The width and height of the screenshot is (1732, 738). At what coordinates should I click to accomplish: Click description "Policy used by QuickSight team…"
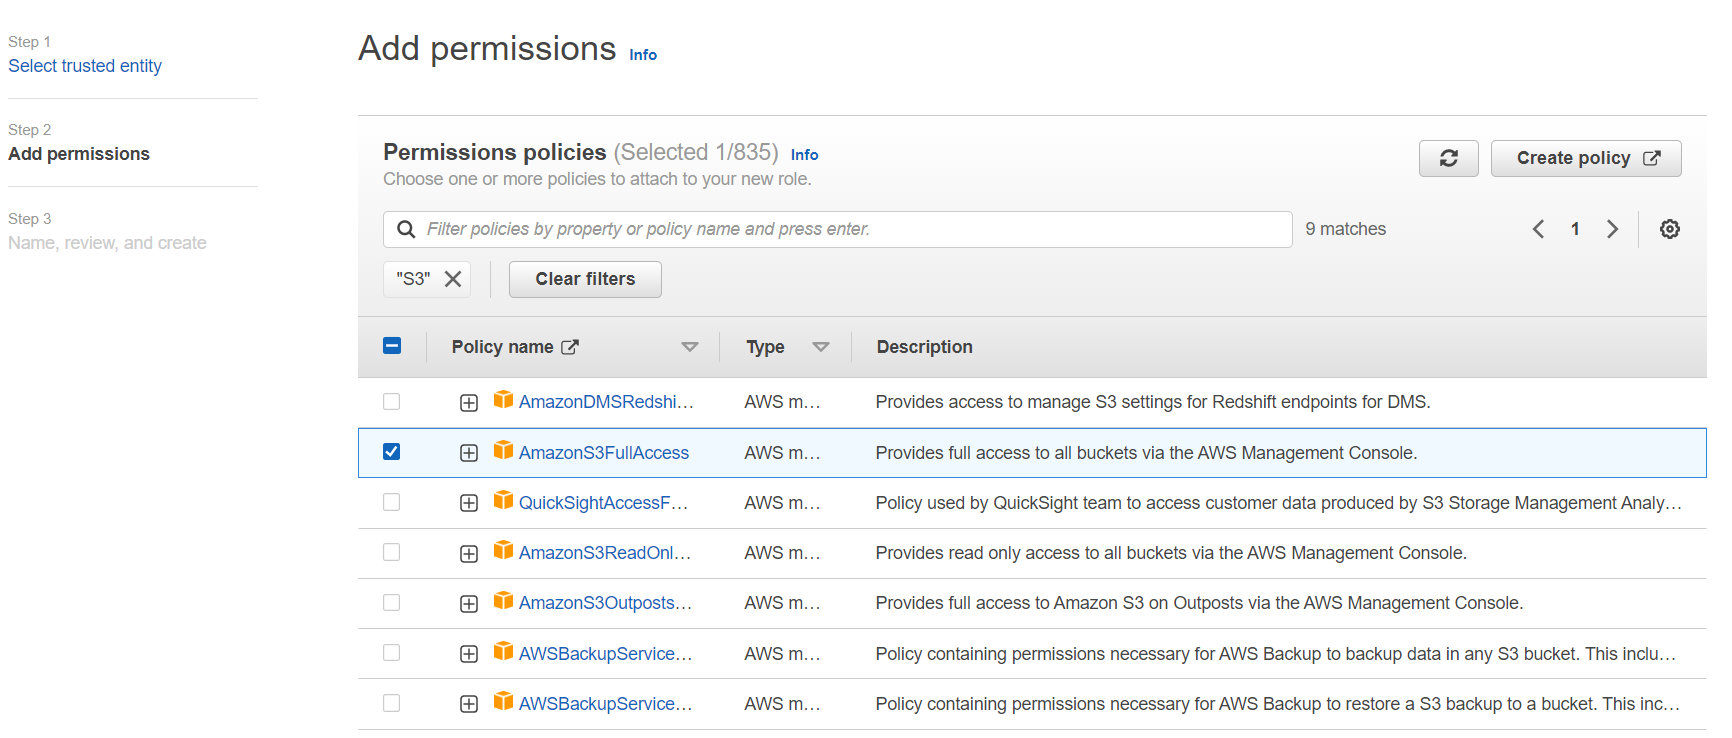[x=1279, y=503]
